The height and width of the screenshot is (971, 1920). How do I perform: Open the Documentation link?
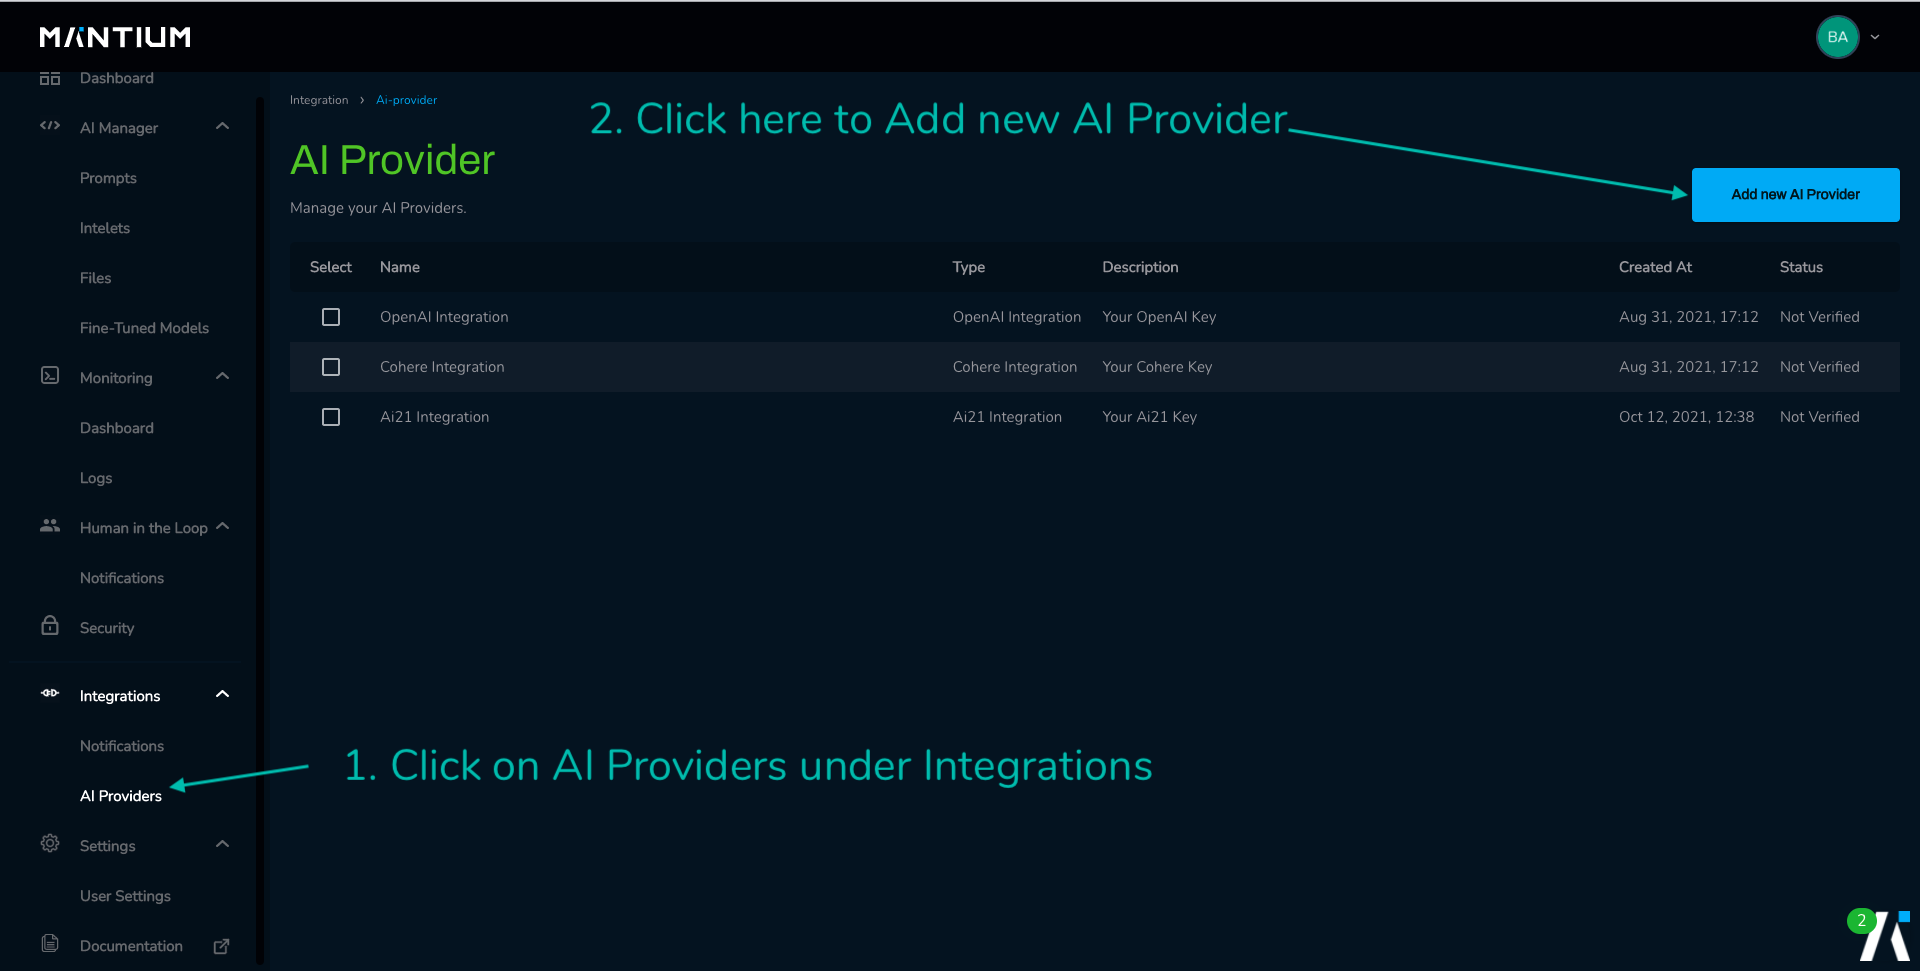131,946
